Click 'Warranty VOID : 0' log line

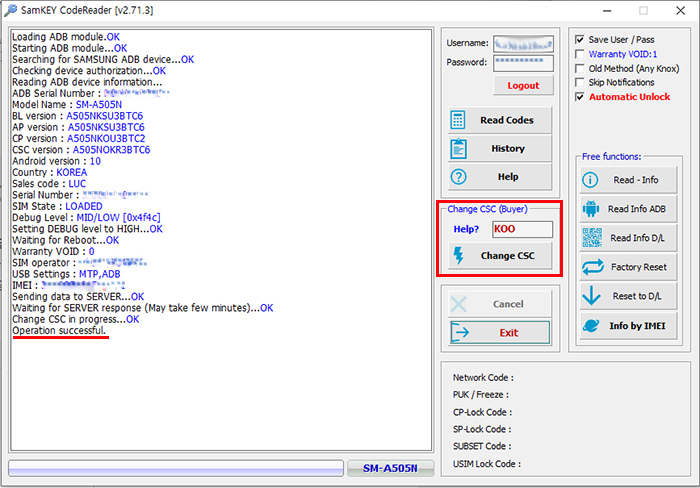(53, 251)
